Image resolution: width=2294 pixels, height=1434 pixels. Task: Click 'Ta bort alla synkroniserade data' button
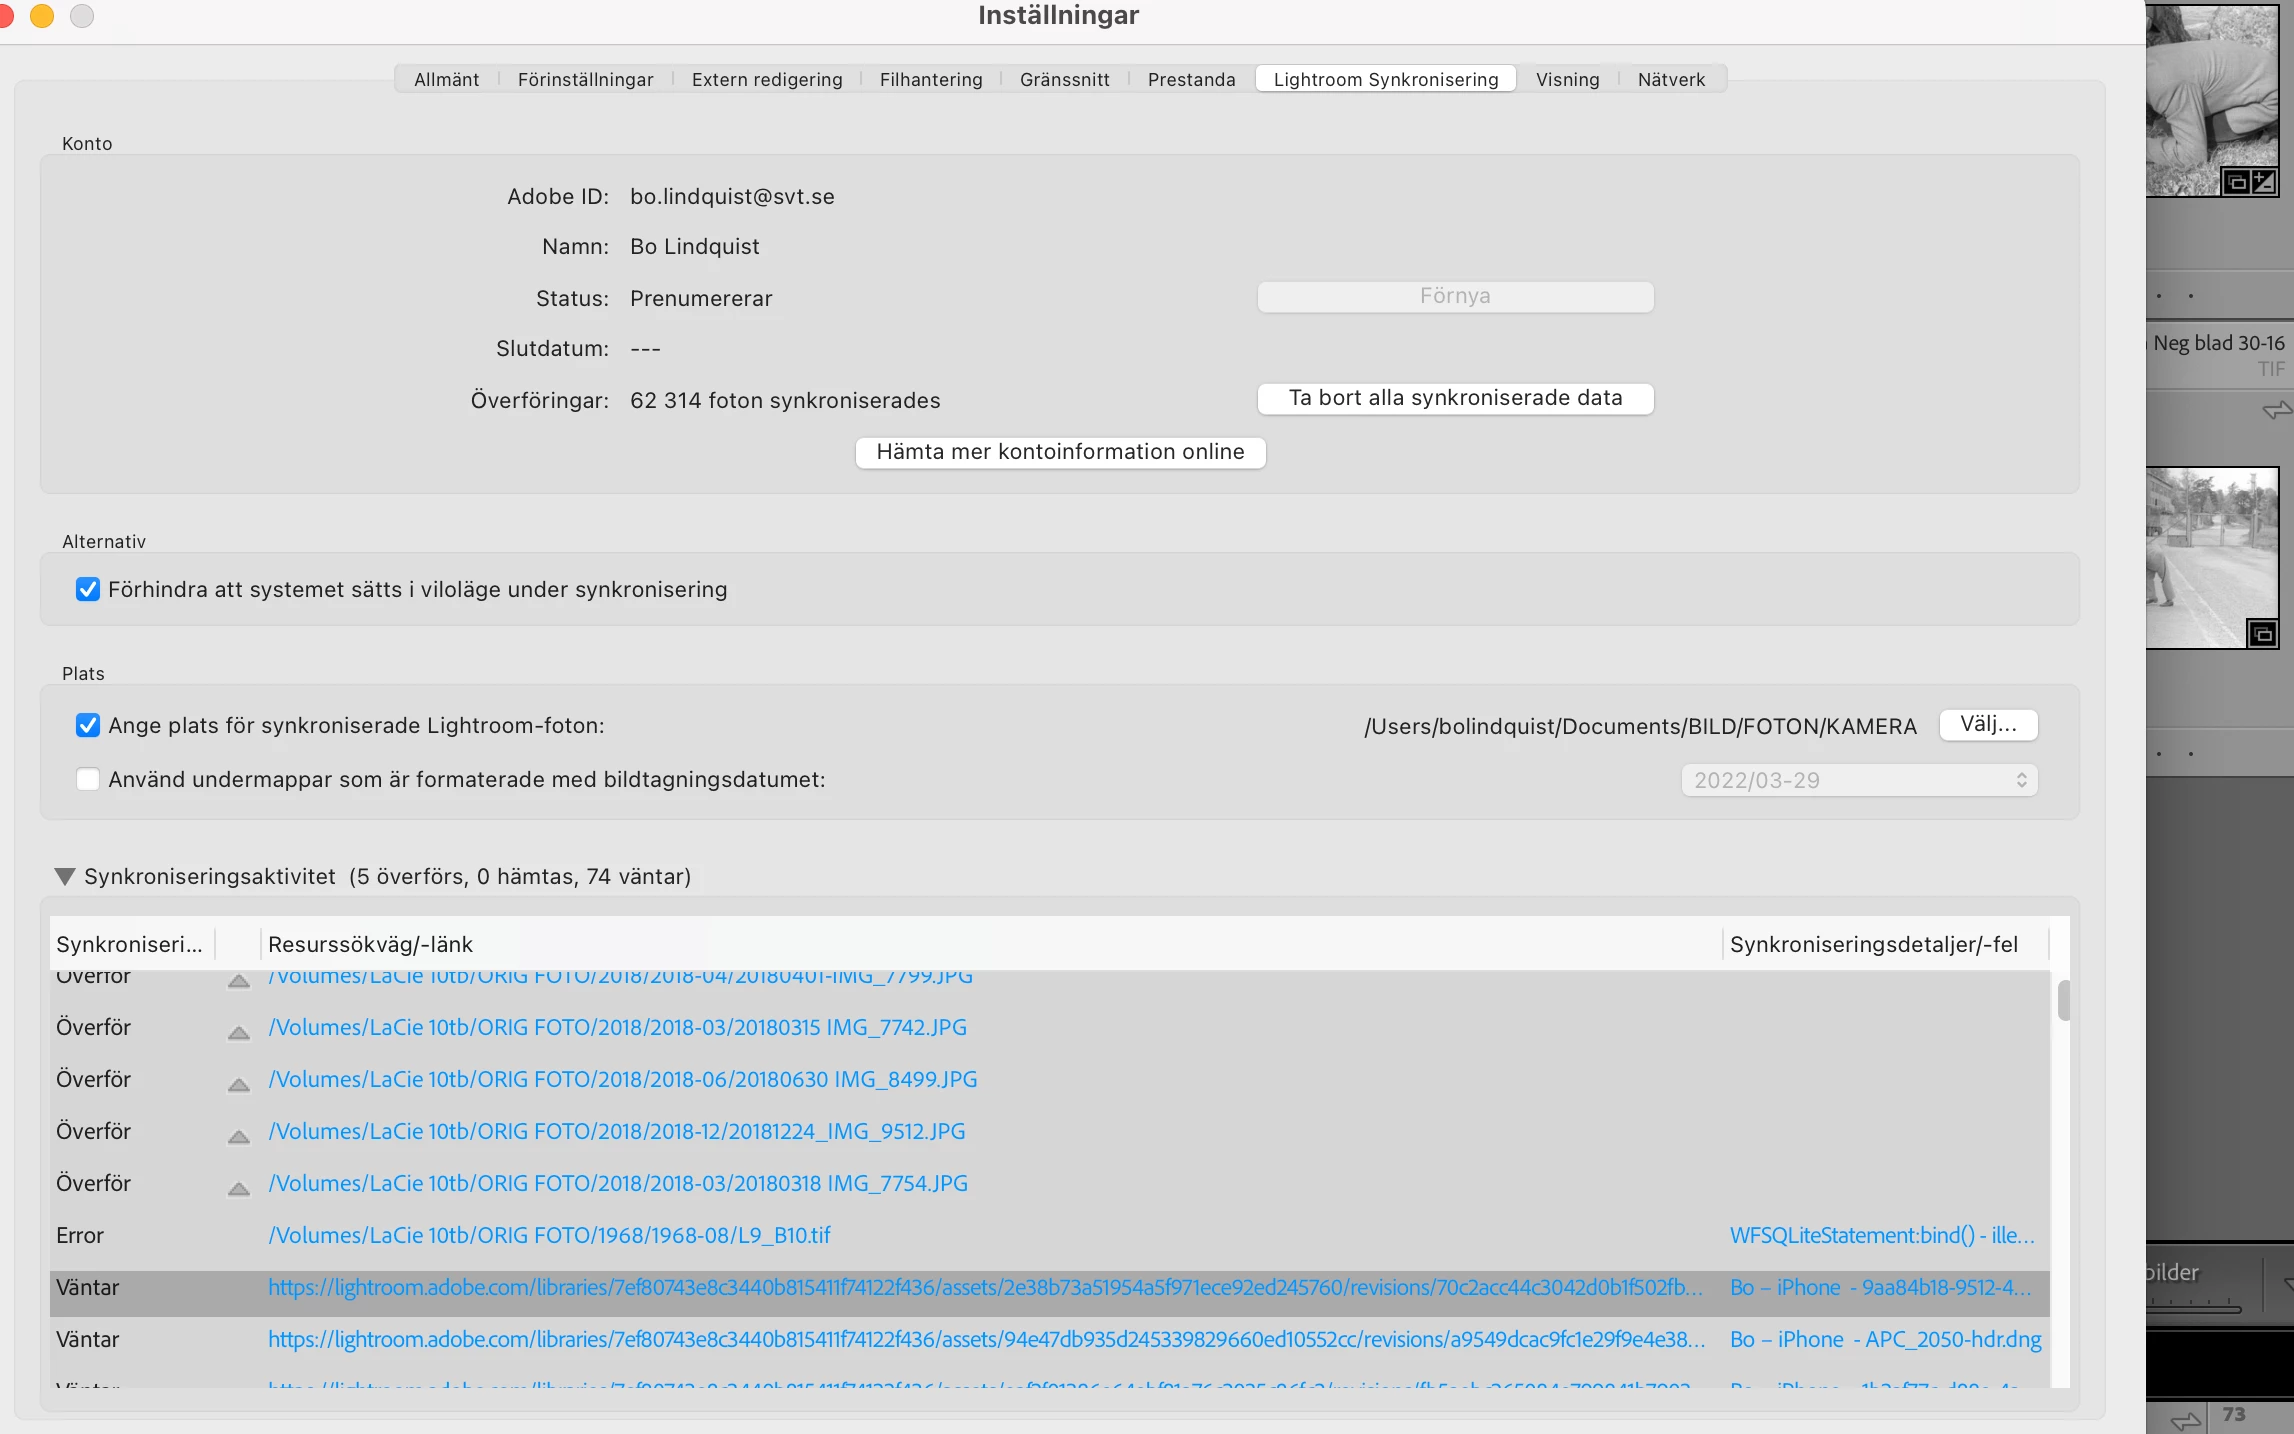[x=1454, y=398]
